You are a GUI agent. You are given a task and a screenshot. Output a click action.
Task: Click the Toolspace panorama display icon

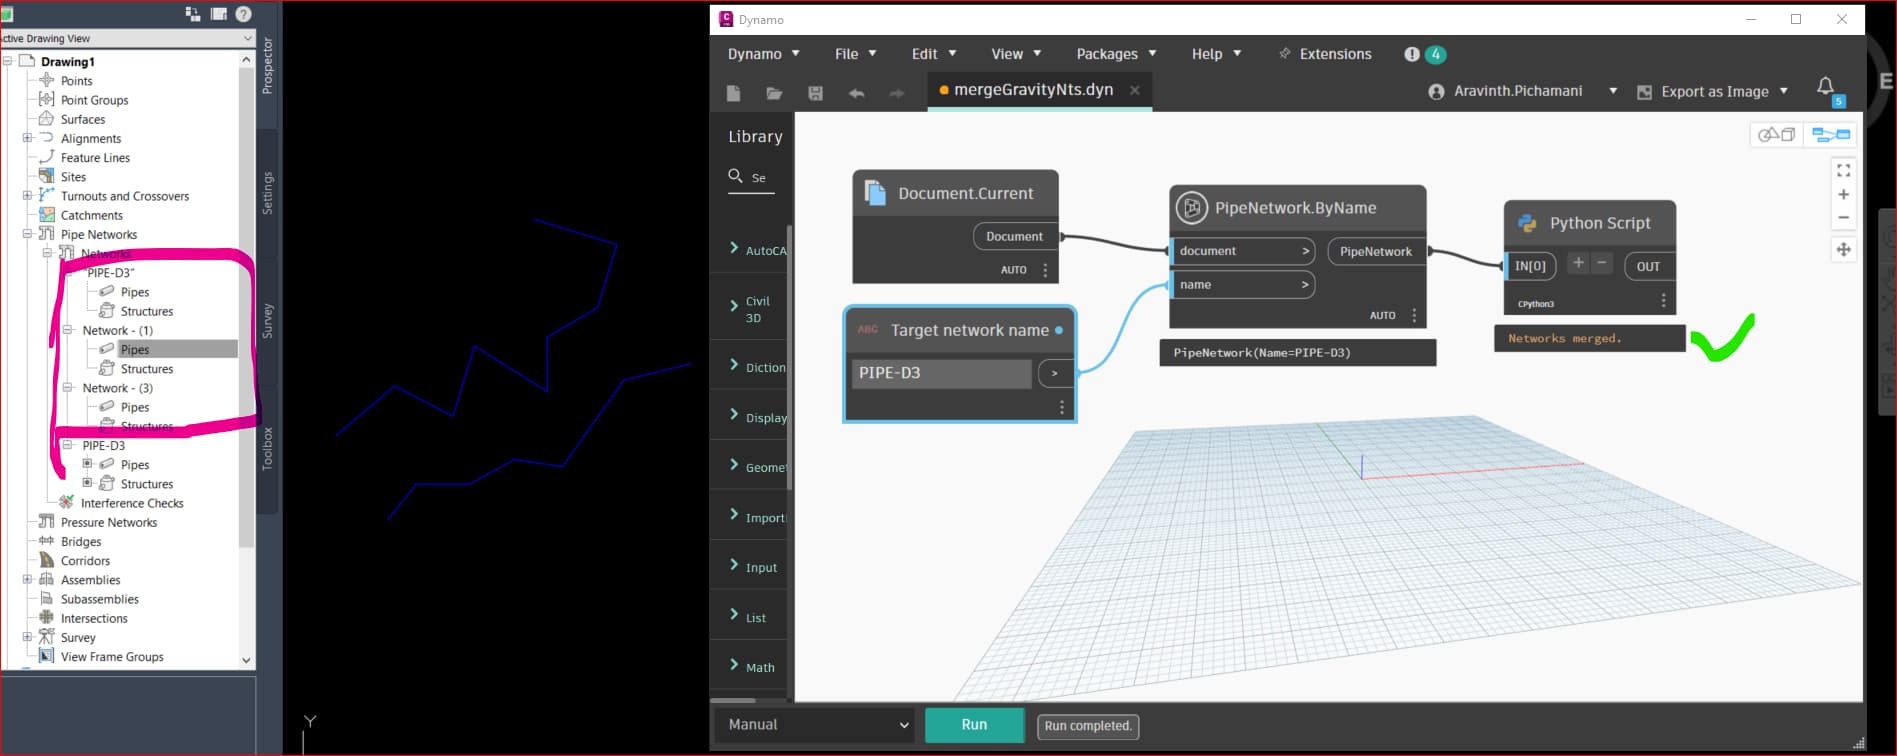pos(218,14)
